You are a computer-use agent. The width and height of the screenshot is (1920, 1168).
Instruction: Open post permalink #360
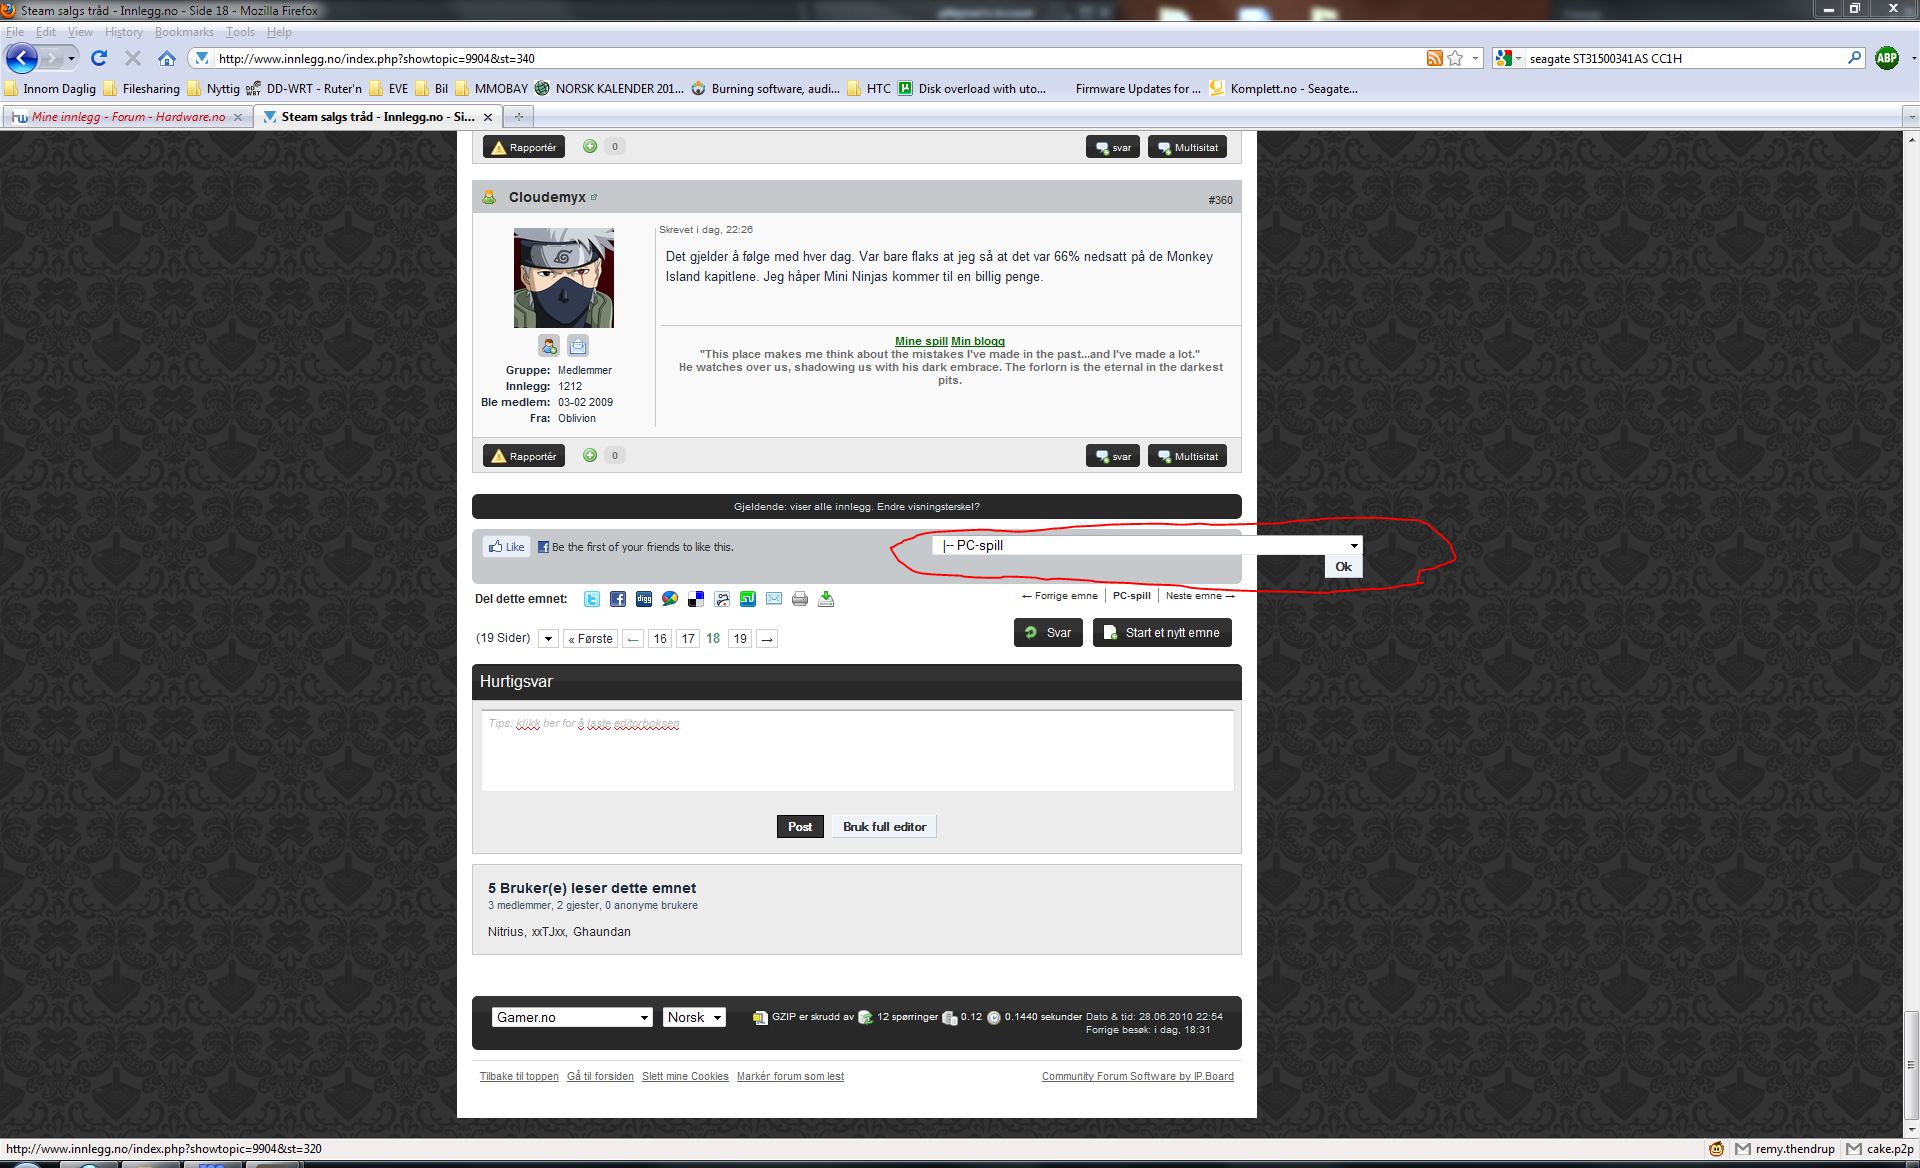[1220, 200]
